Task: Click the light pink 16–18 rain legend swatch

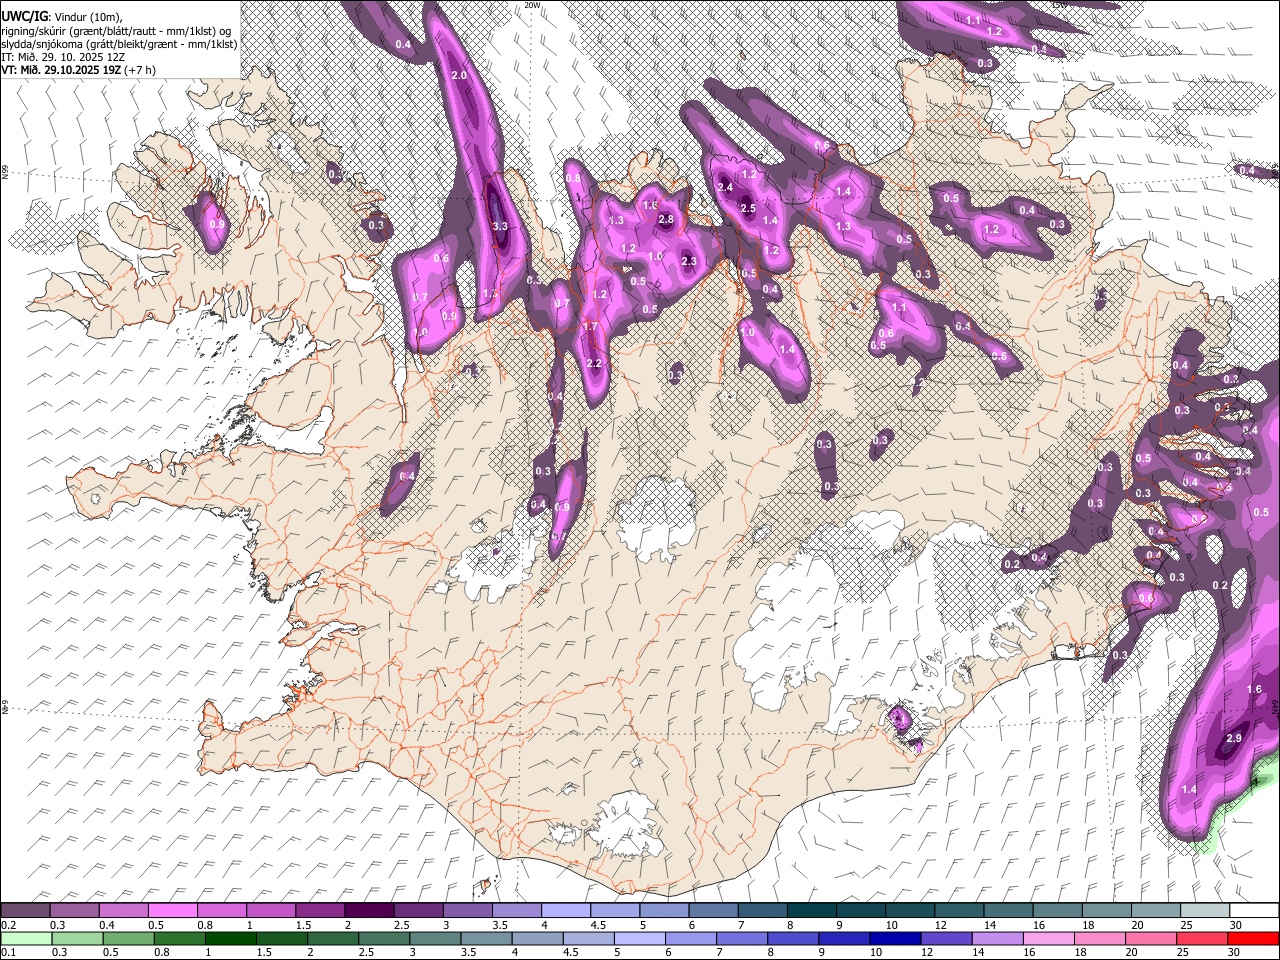Action: (1050, 938)
